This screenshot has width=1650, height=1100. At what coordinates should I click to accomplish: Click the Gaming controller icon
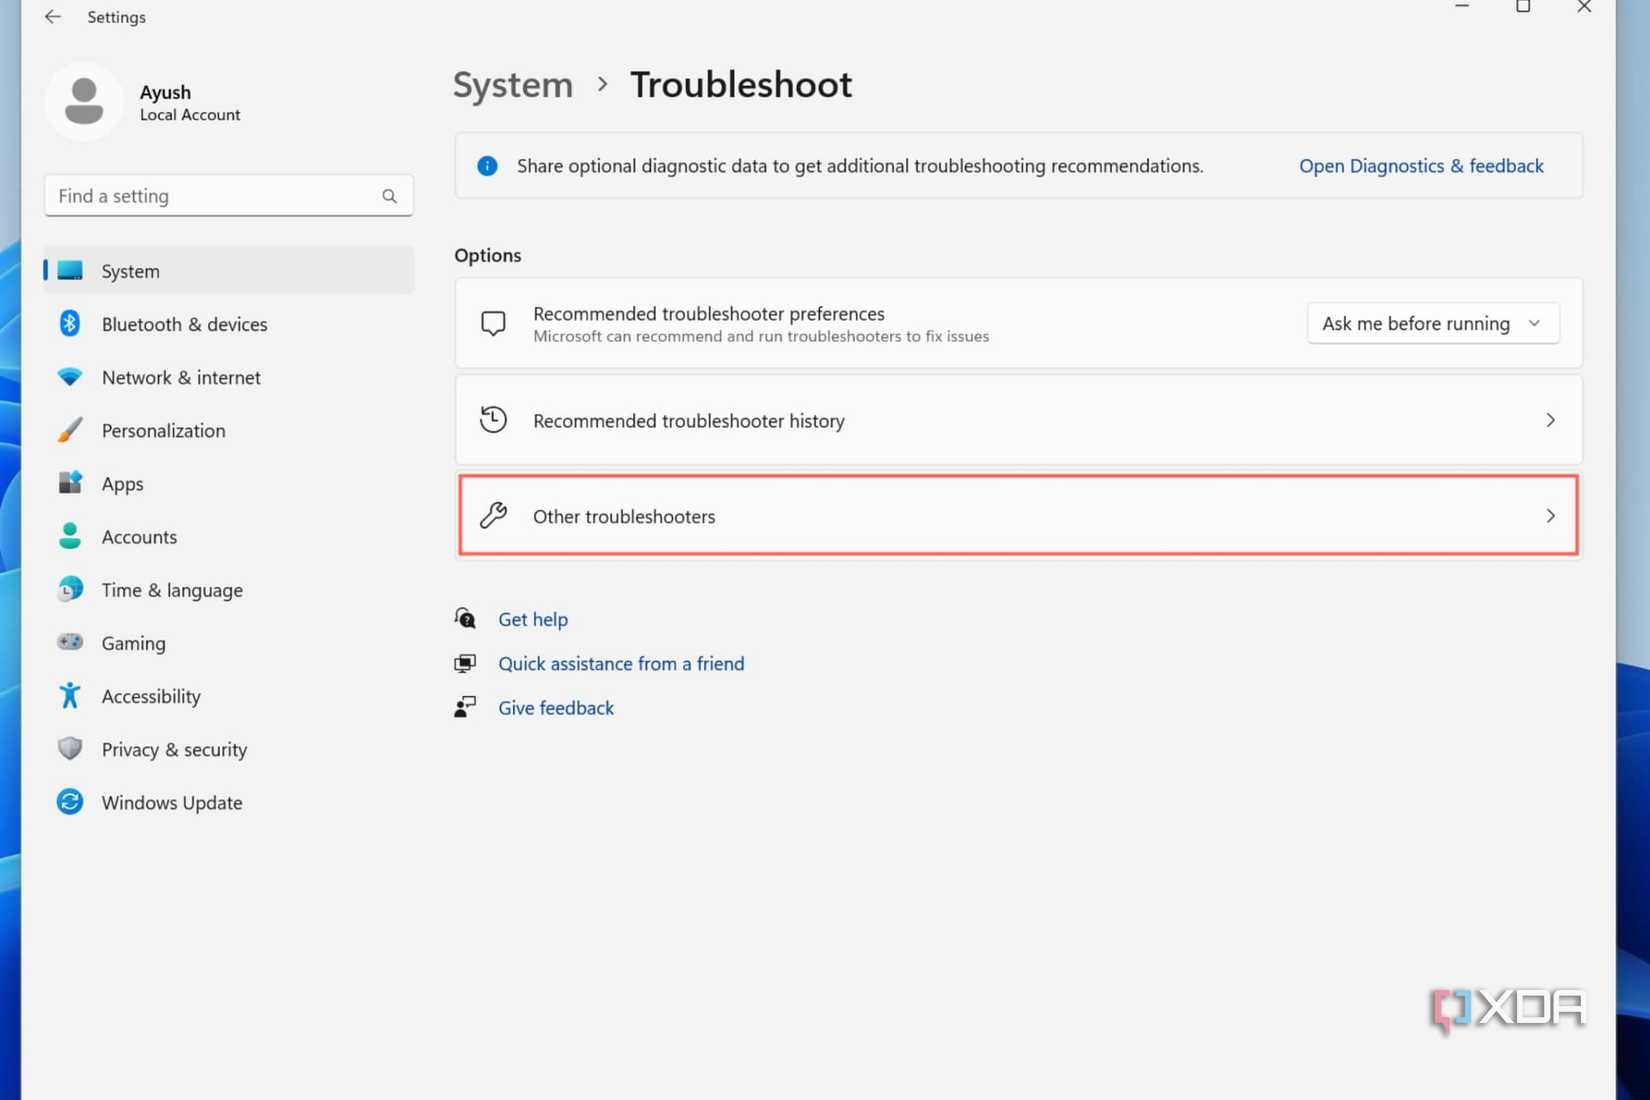70,642
